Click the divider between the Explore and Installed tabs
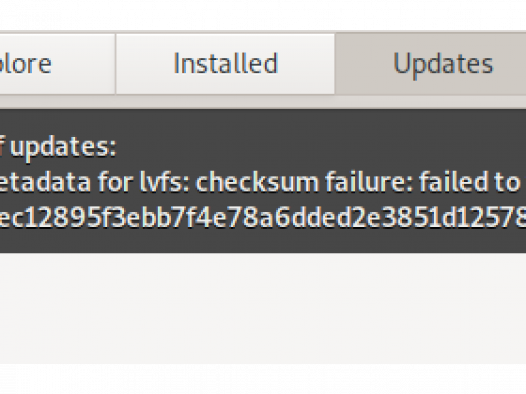The height and width of the screenshot is (394, 526). [x=116, y=64]
